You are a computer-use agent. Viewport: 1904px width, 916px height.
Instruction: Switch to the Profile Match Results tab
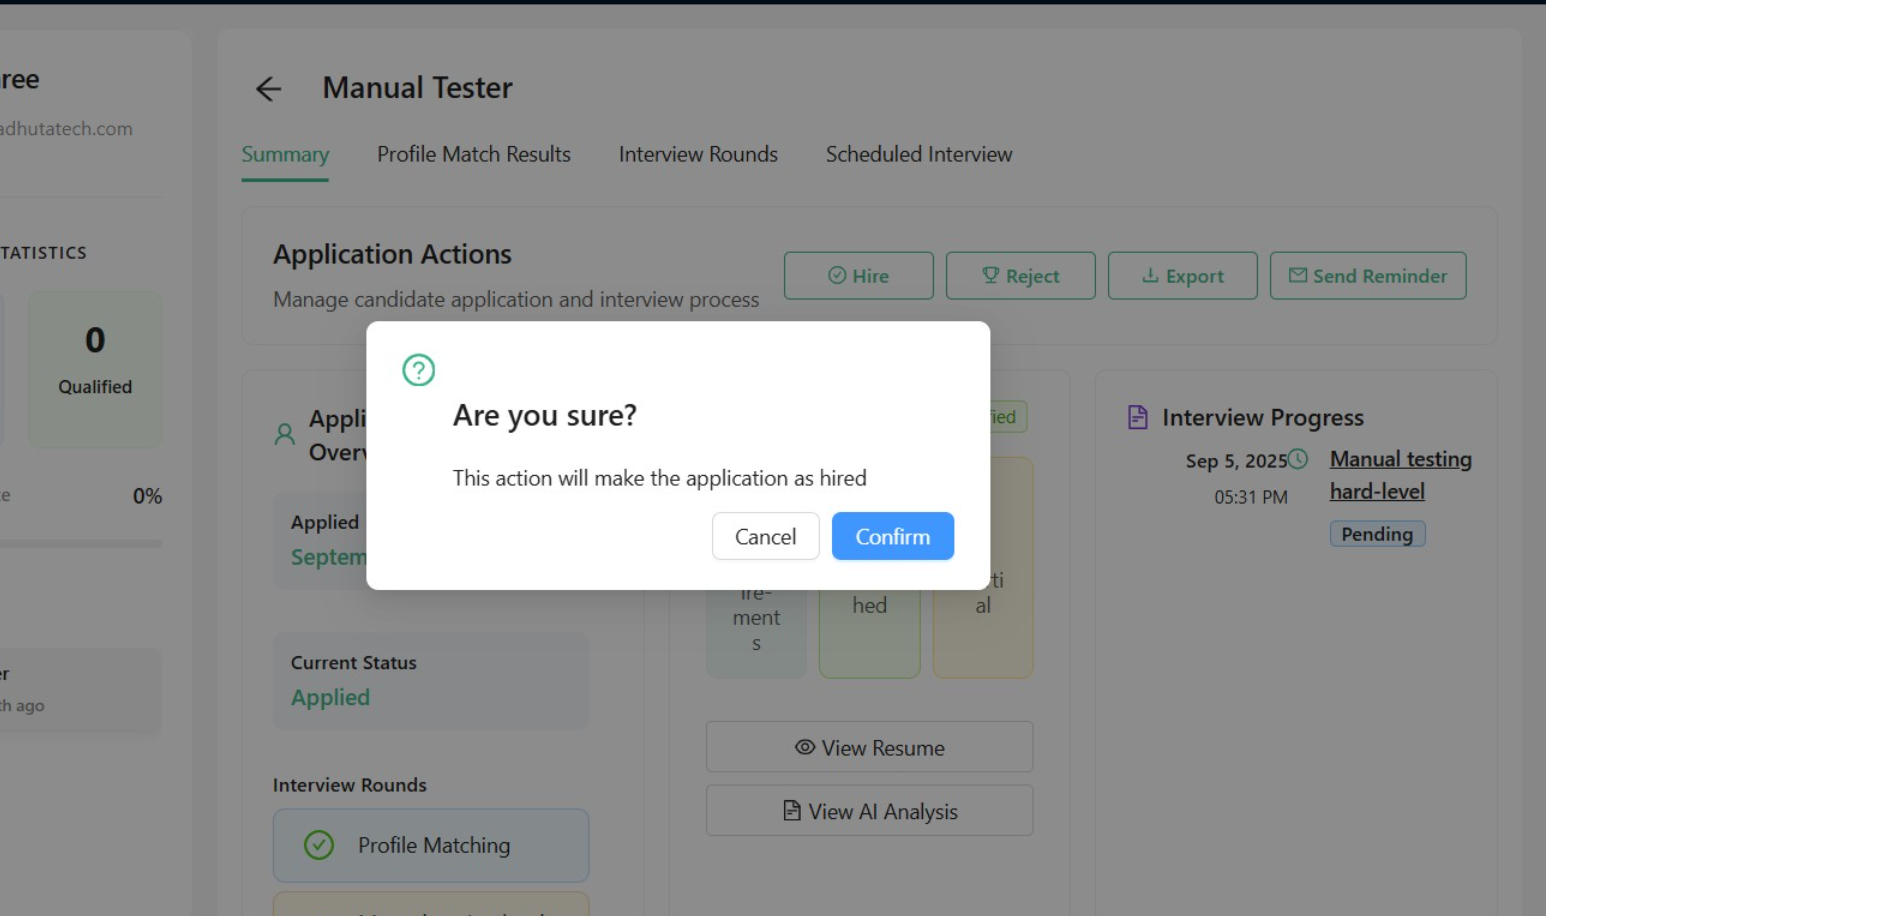[x=473, y=154]
